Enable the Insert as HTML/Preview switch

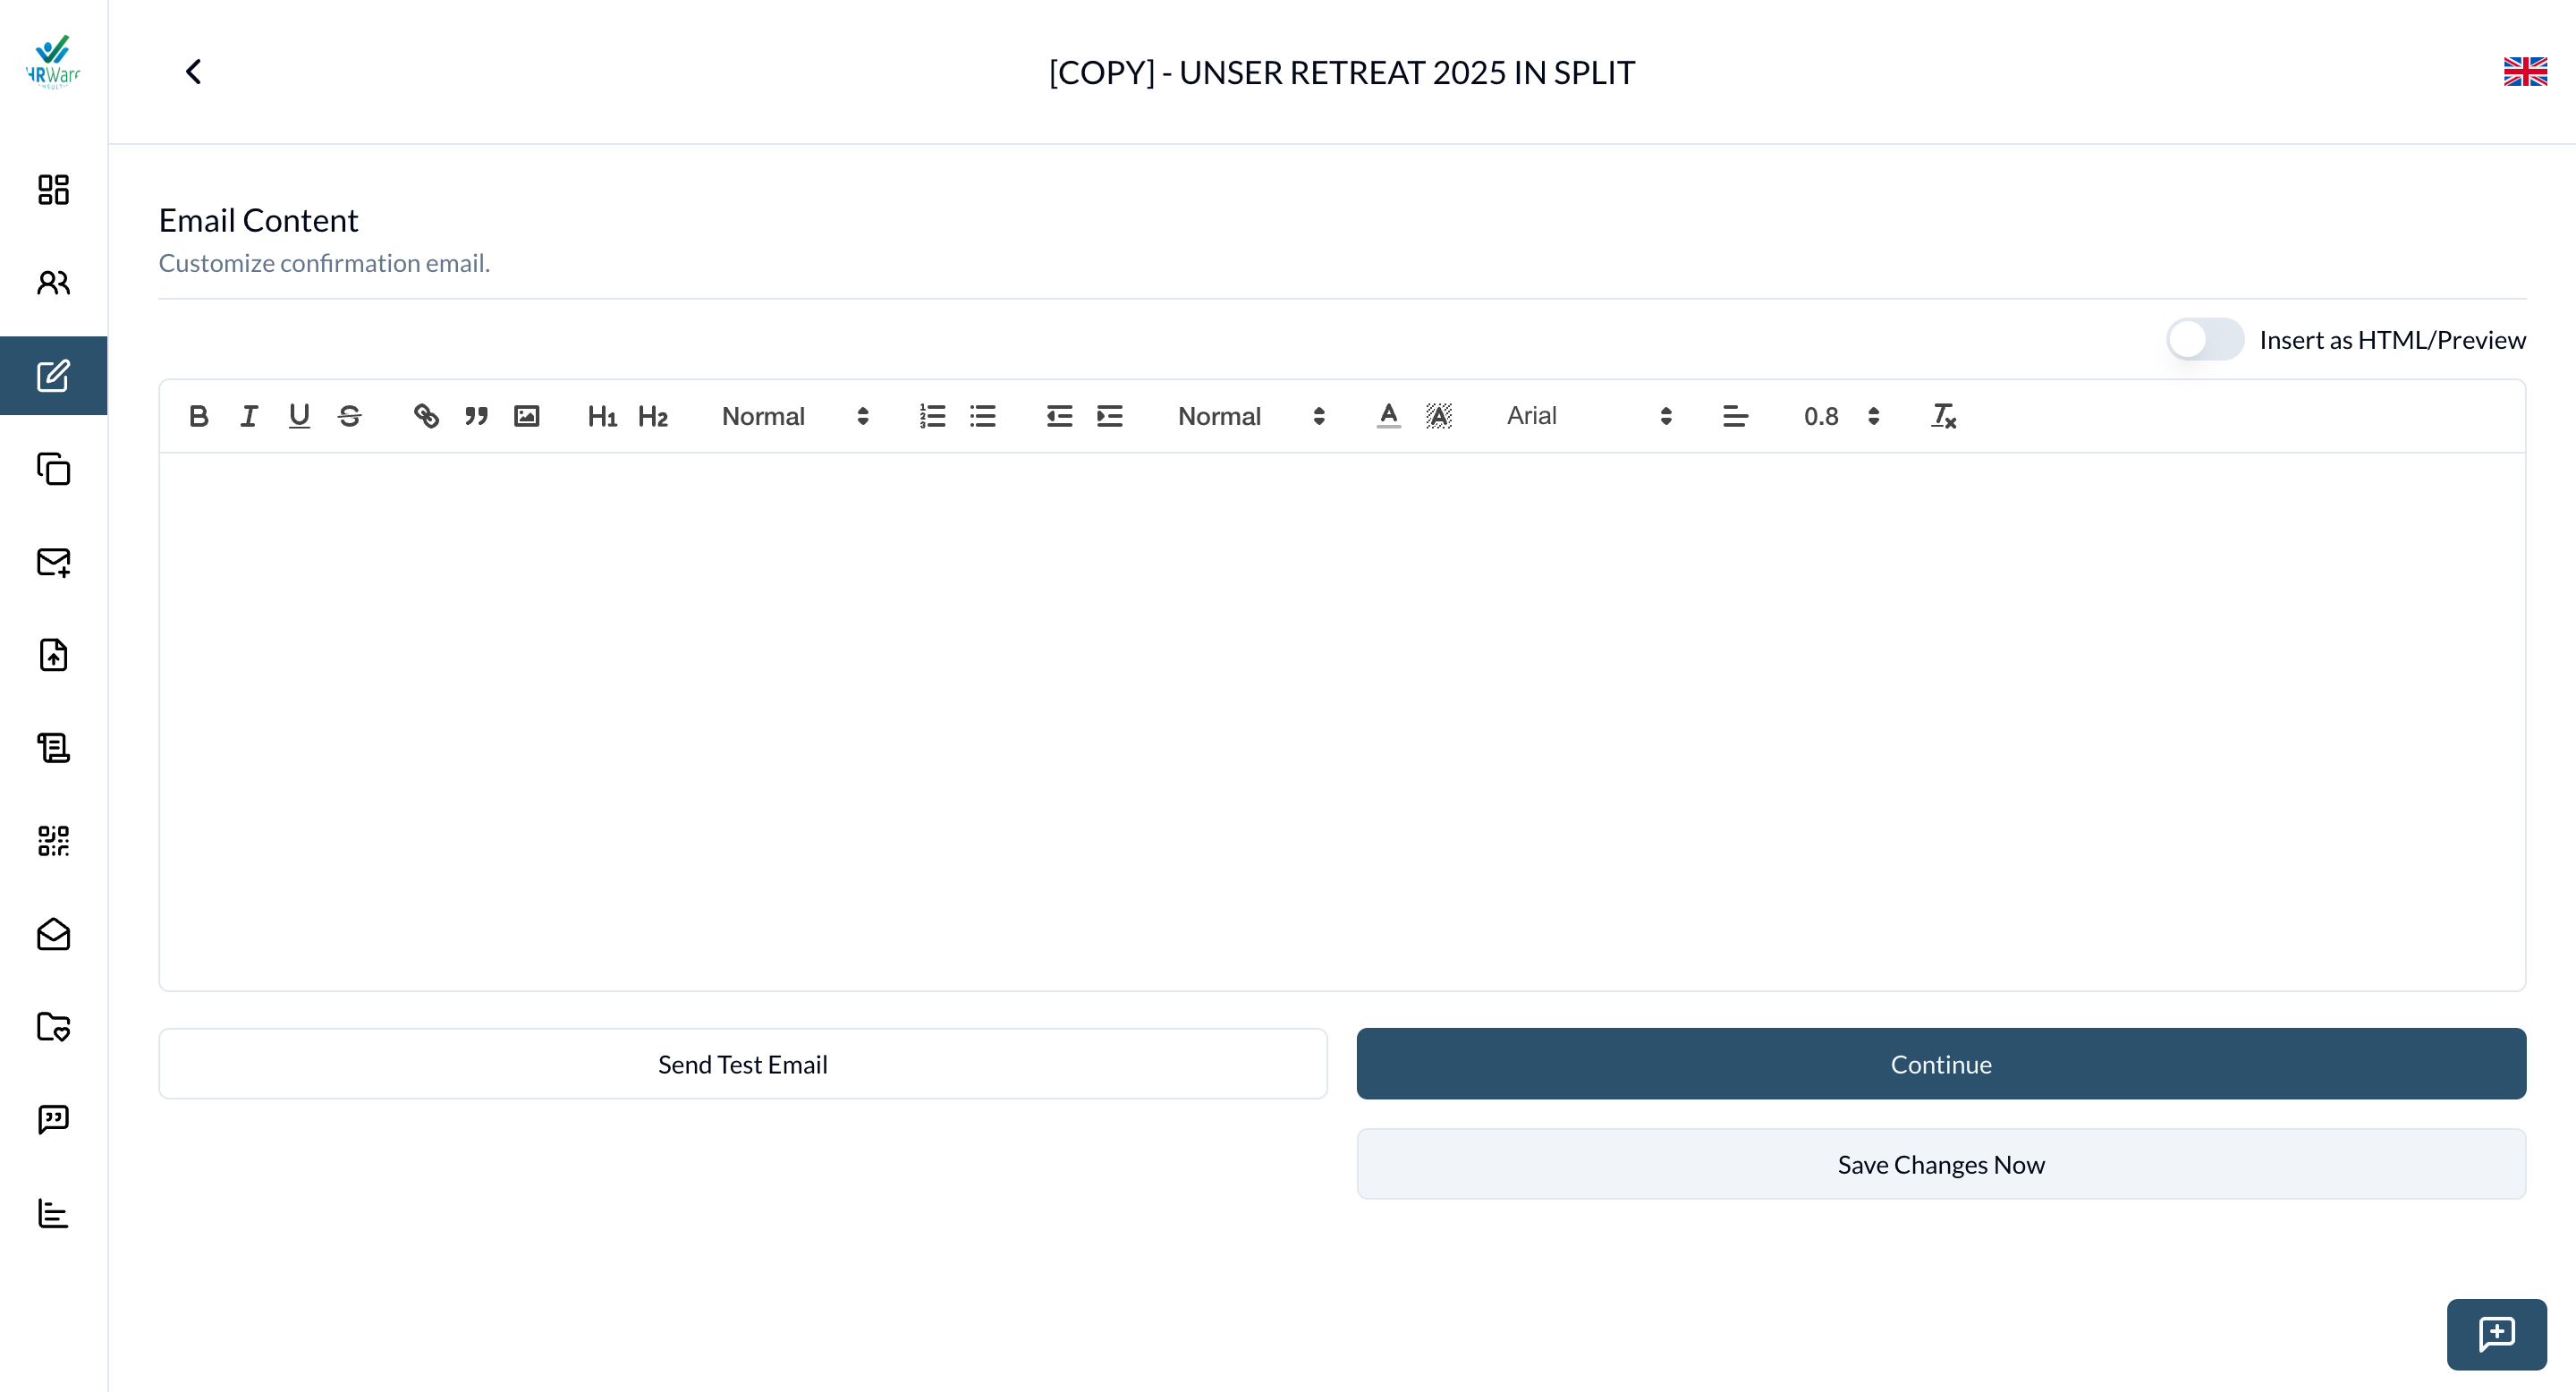(2204, 340)
